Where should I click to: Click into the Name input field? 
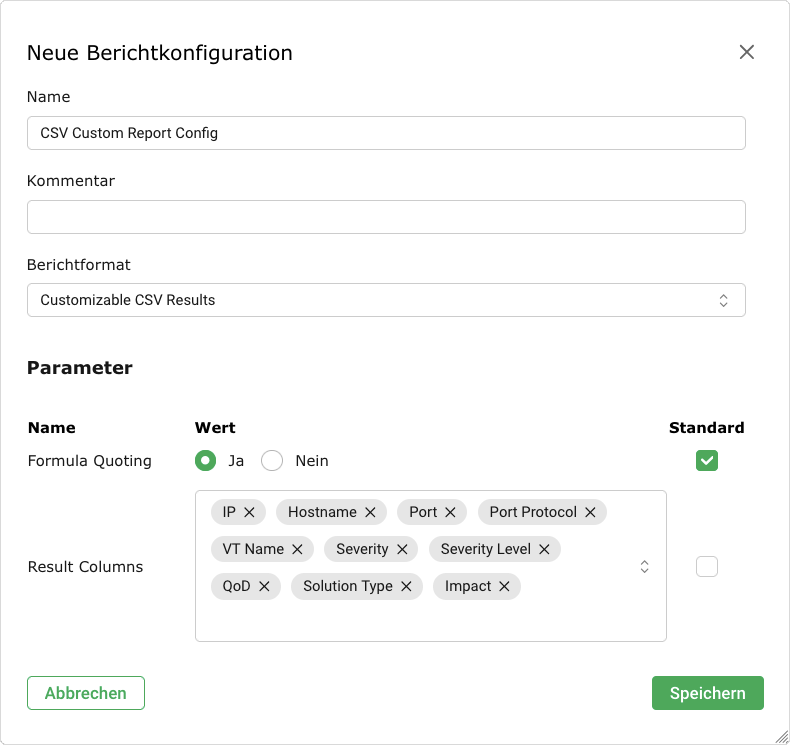coord(386,133)
